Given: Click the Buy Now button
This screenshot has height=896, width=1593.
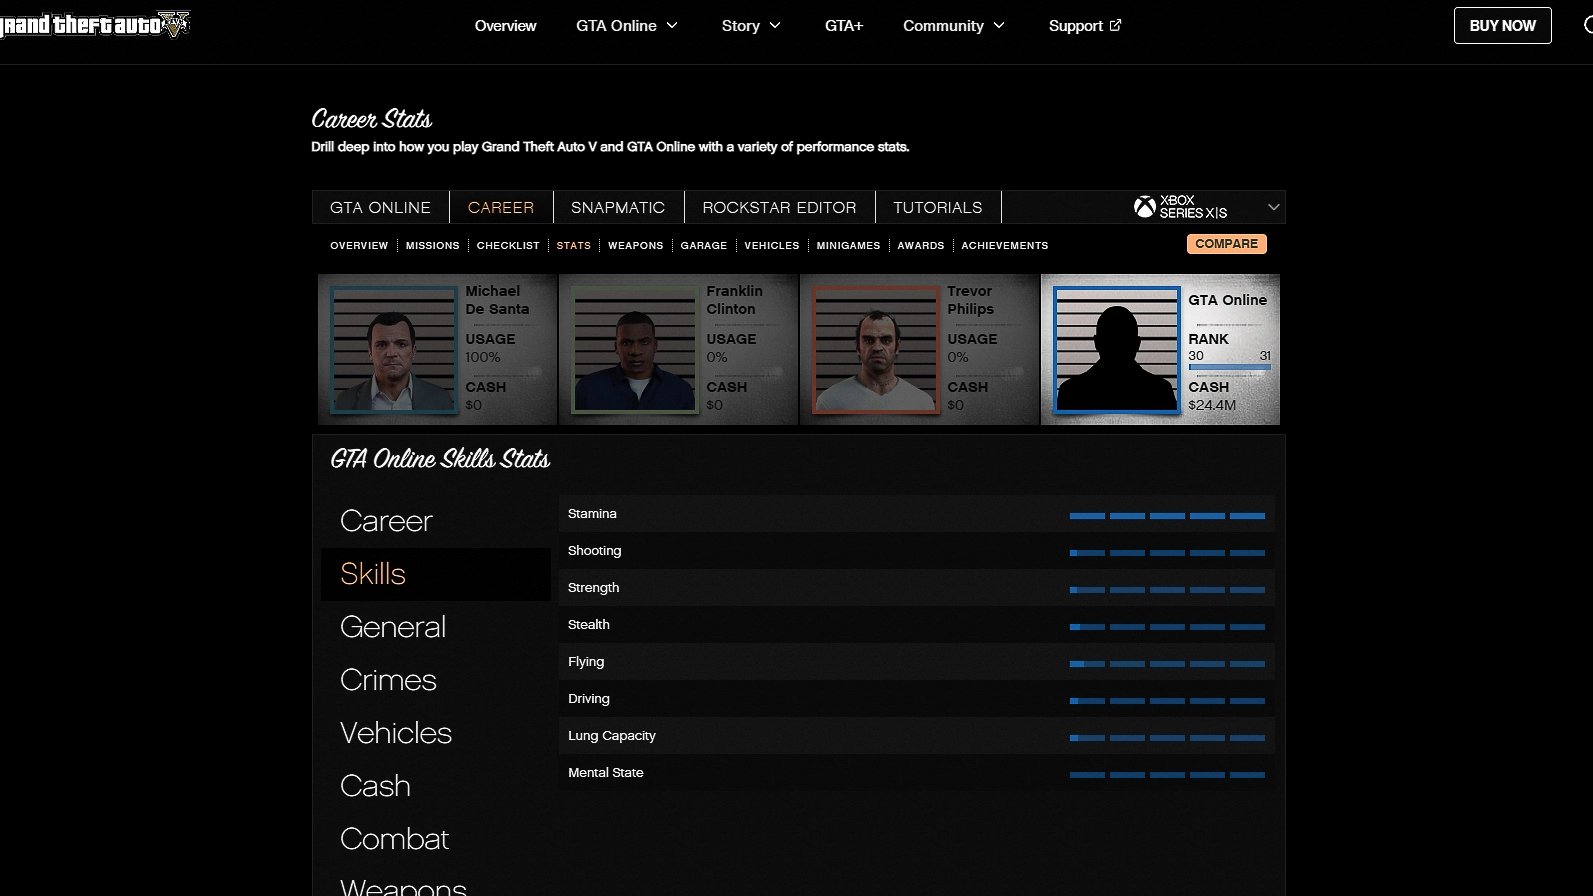Looking at the screenshot, I should tap(1502, 26).
